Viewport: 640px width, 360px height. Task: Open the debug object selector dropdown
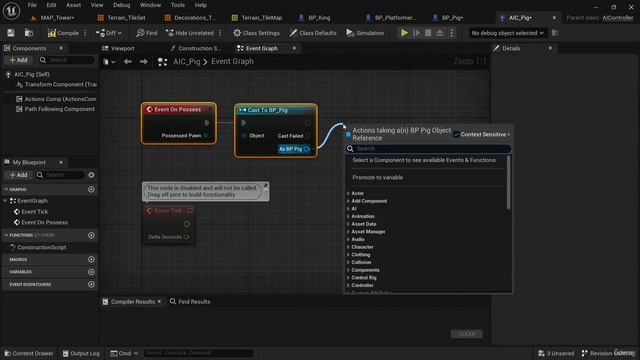[x=507, y=33]
